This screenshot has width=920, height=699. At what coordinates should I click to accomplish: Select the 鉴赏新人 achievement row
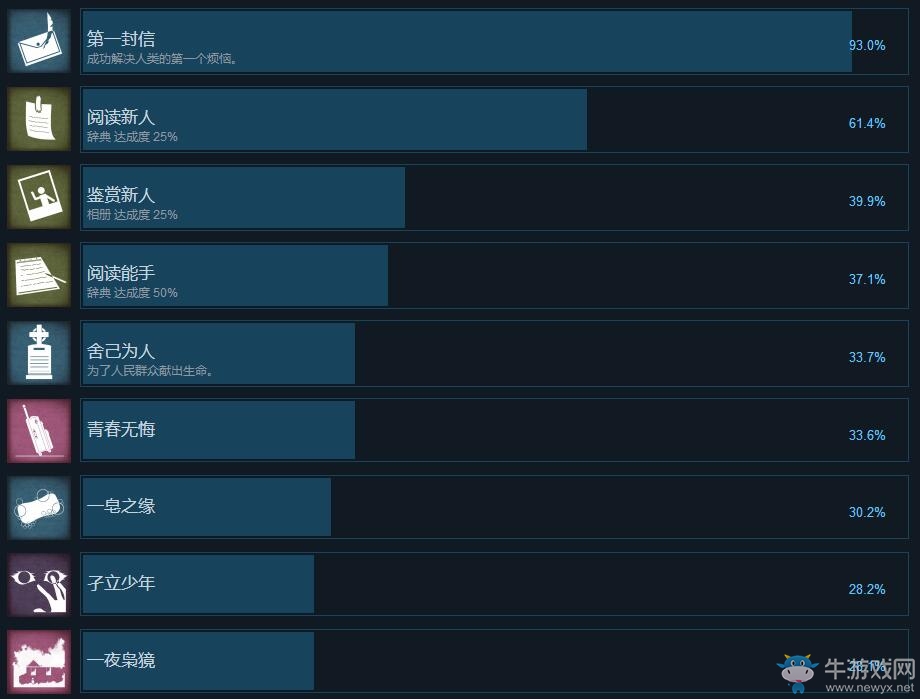point(494,198)
